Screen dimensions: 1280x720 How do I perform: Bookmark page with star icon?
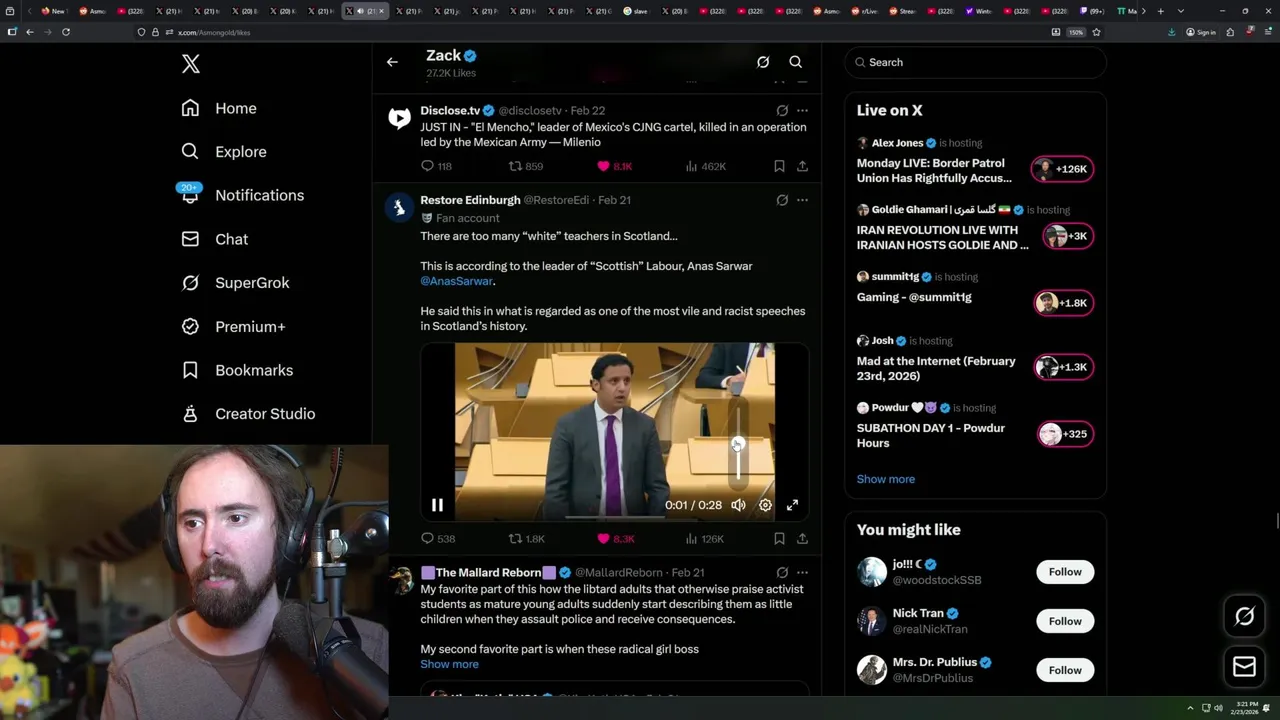tap(1096, 32)
